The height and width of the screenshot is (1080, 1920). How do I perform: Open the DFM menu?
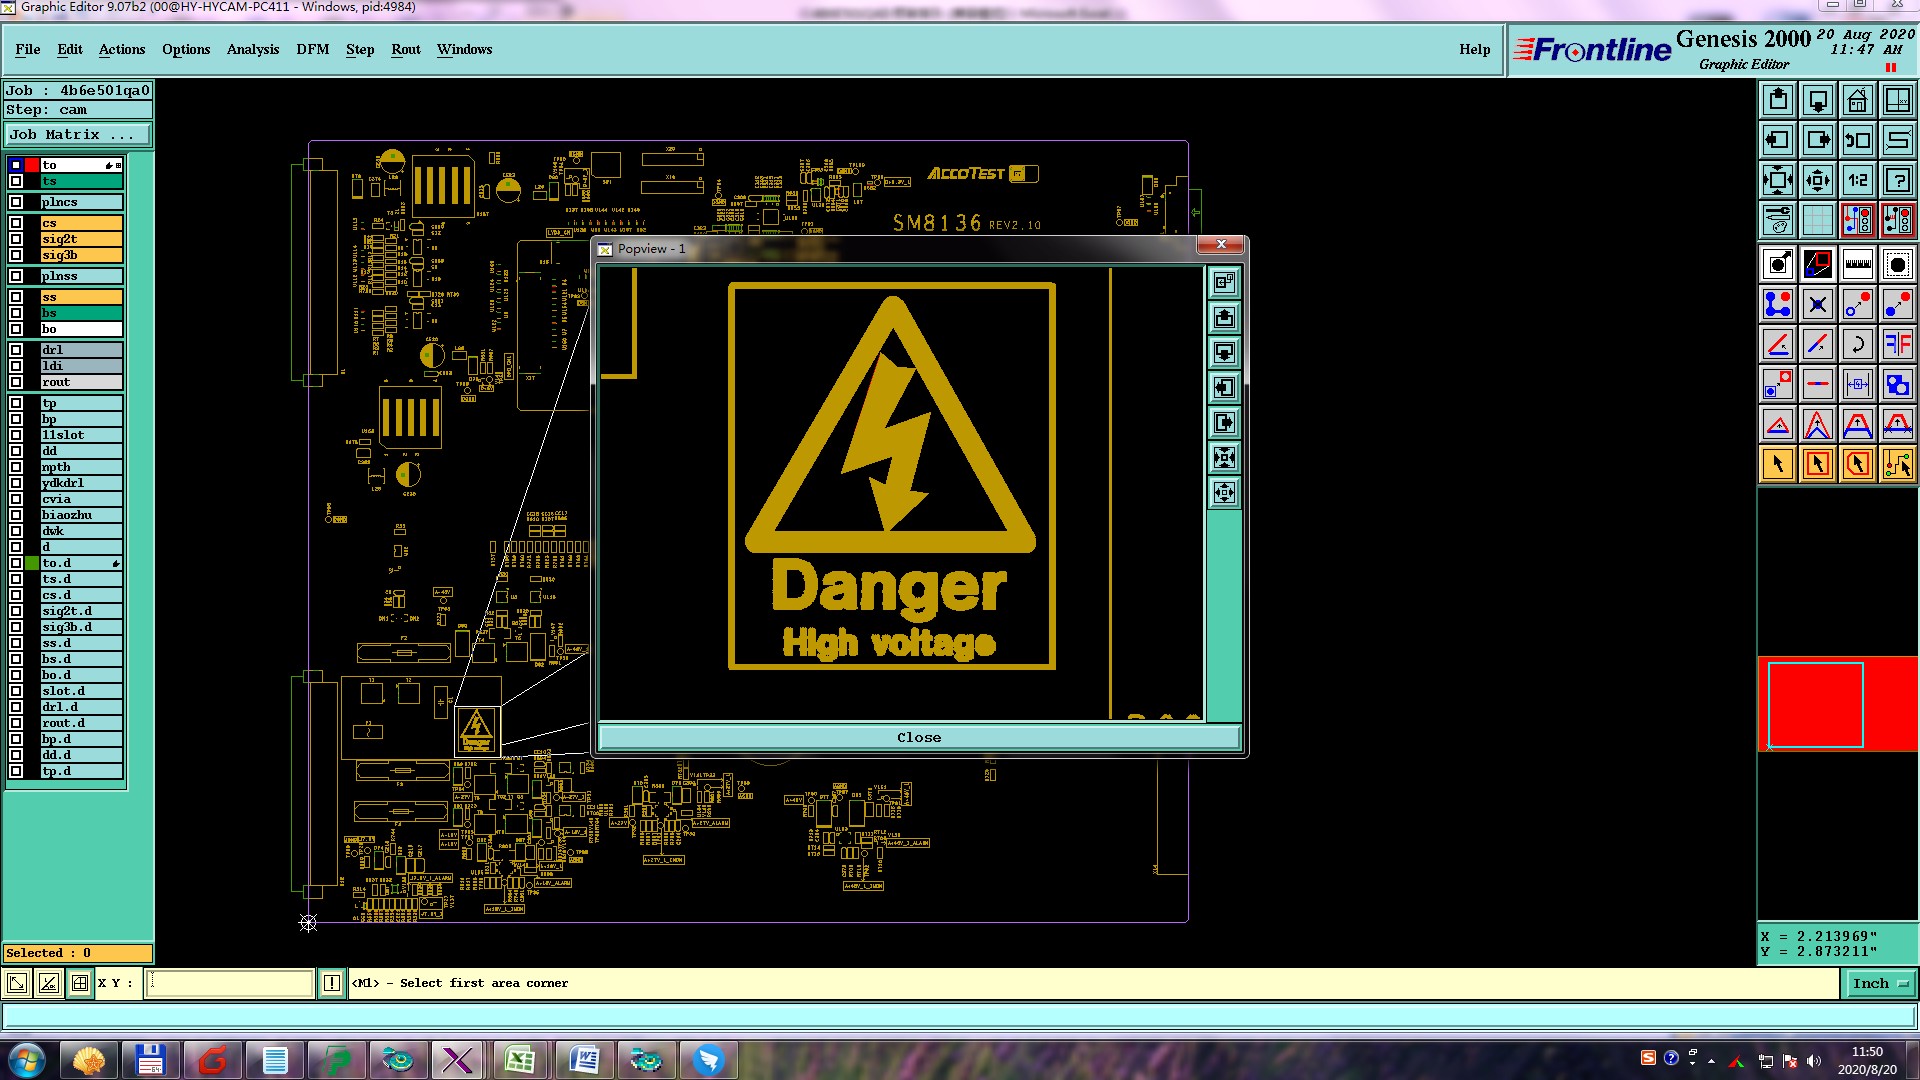312,49
